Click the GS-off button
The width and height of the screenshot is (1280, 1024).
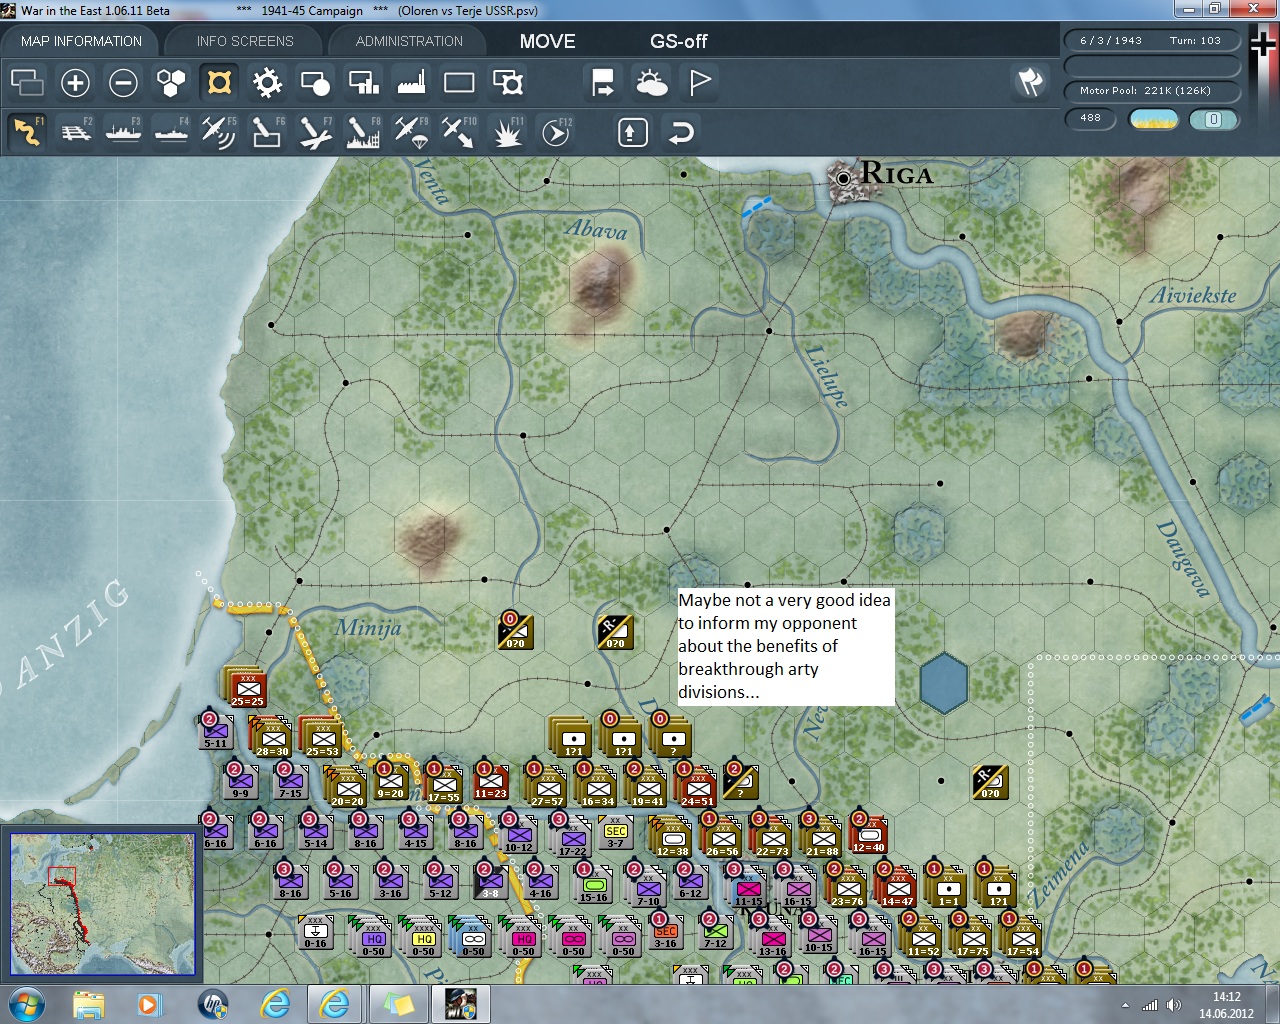678,41
